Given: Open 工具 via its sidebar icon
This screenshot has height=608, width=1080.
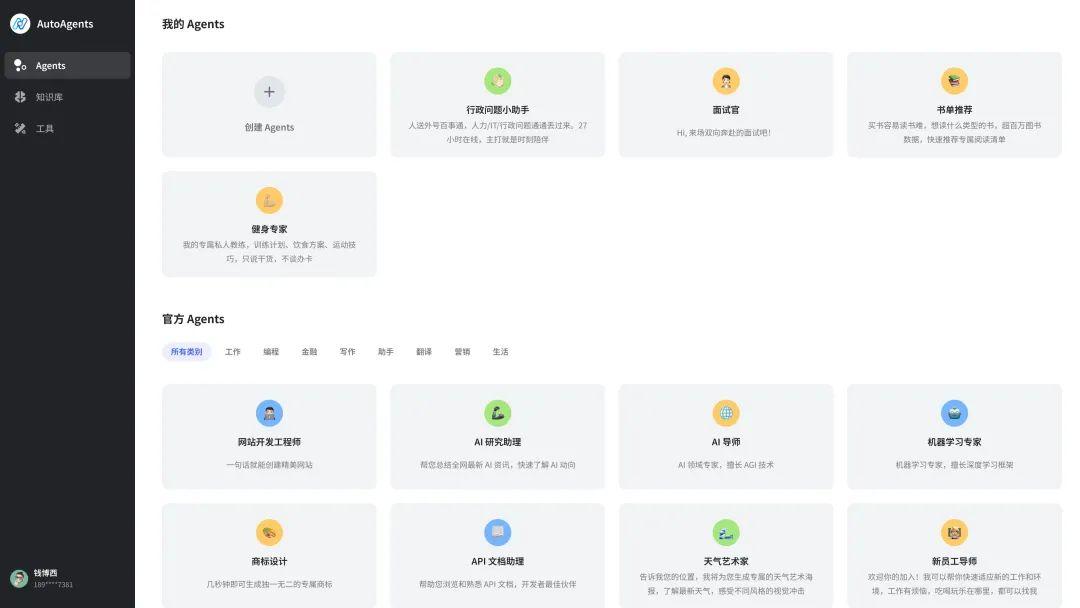Looking at the screenshot, I should tap(18, 128).
